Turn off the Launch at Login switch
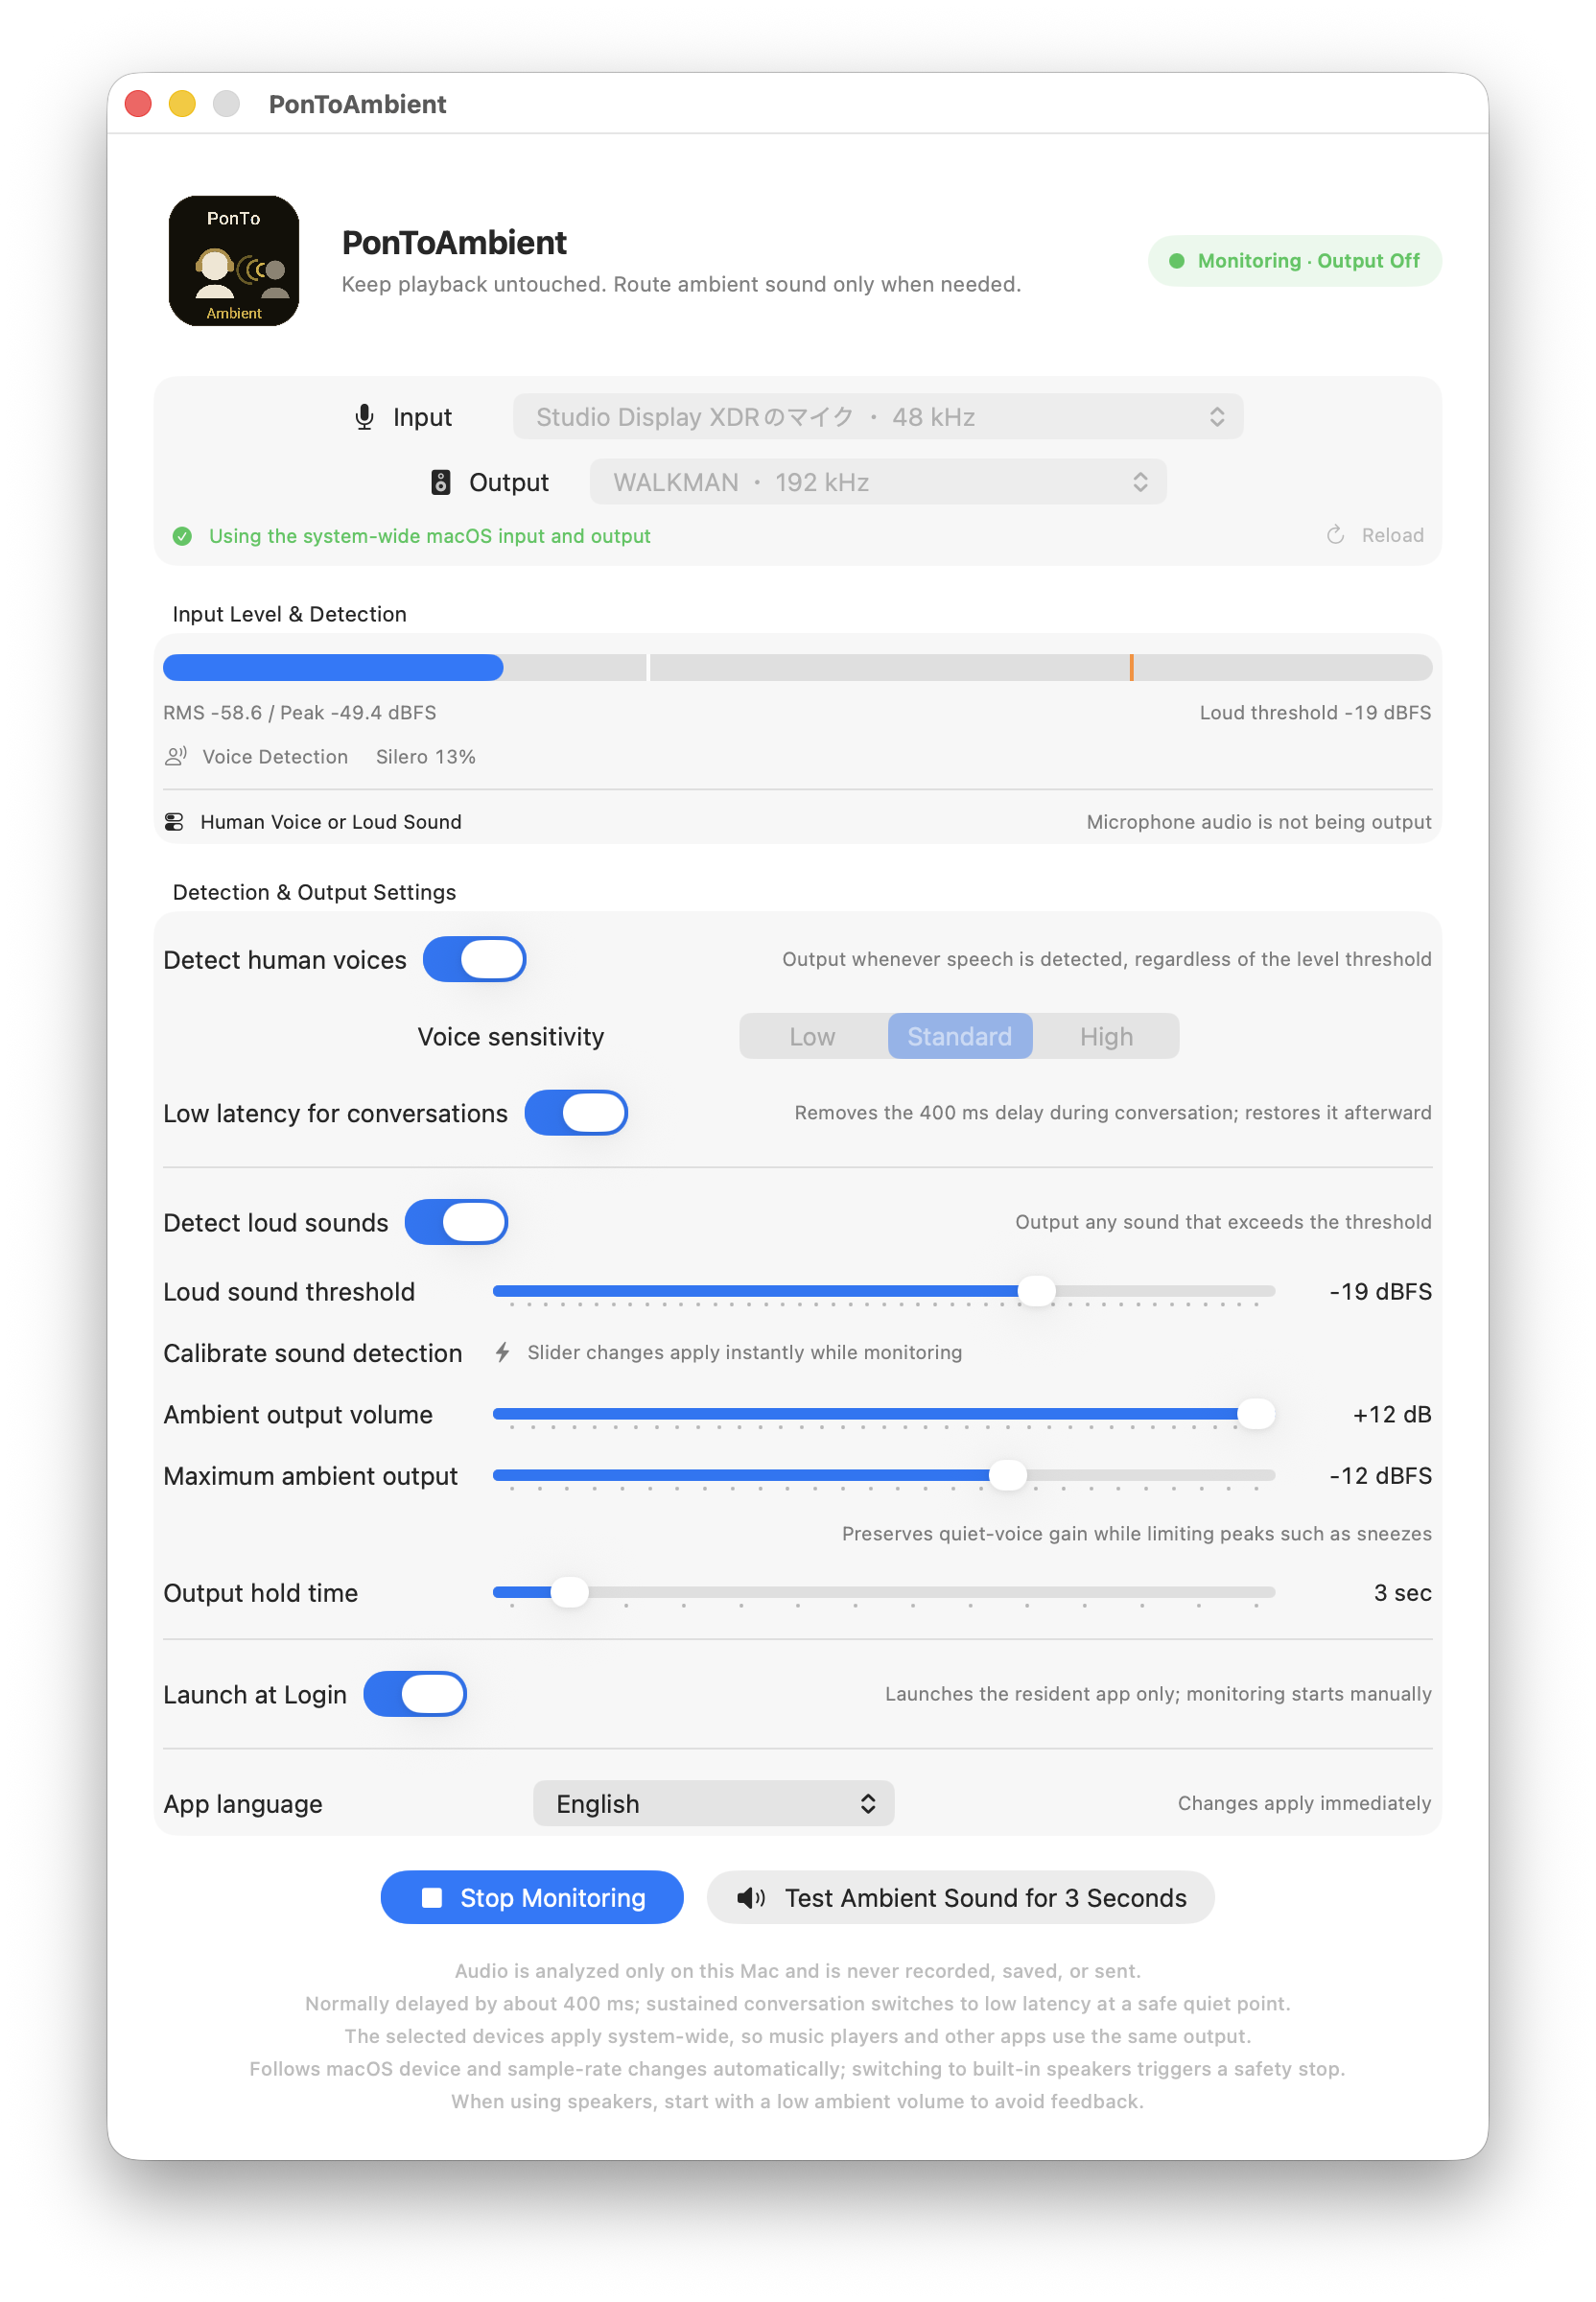 pyautogui.click(x=415, y=1695)
